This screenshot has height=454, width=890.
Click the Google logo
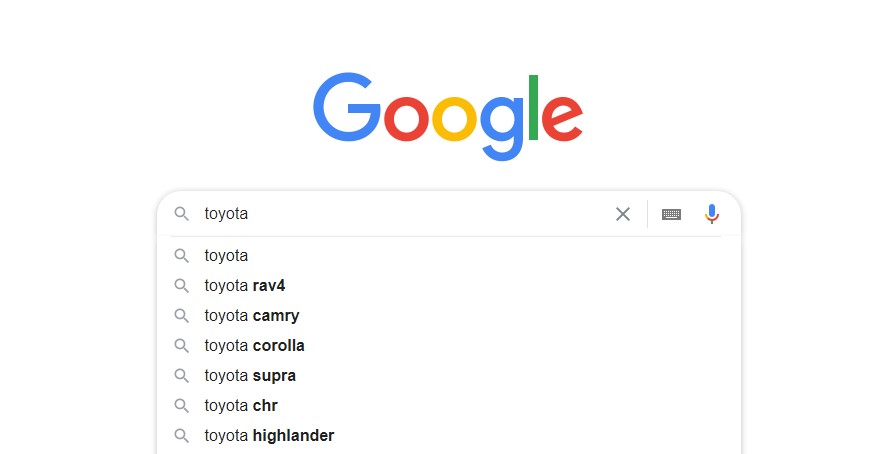pos(448,116)
